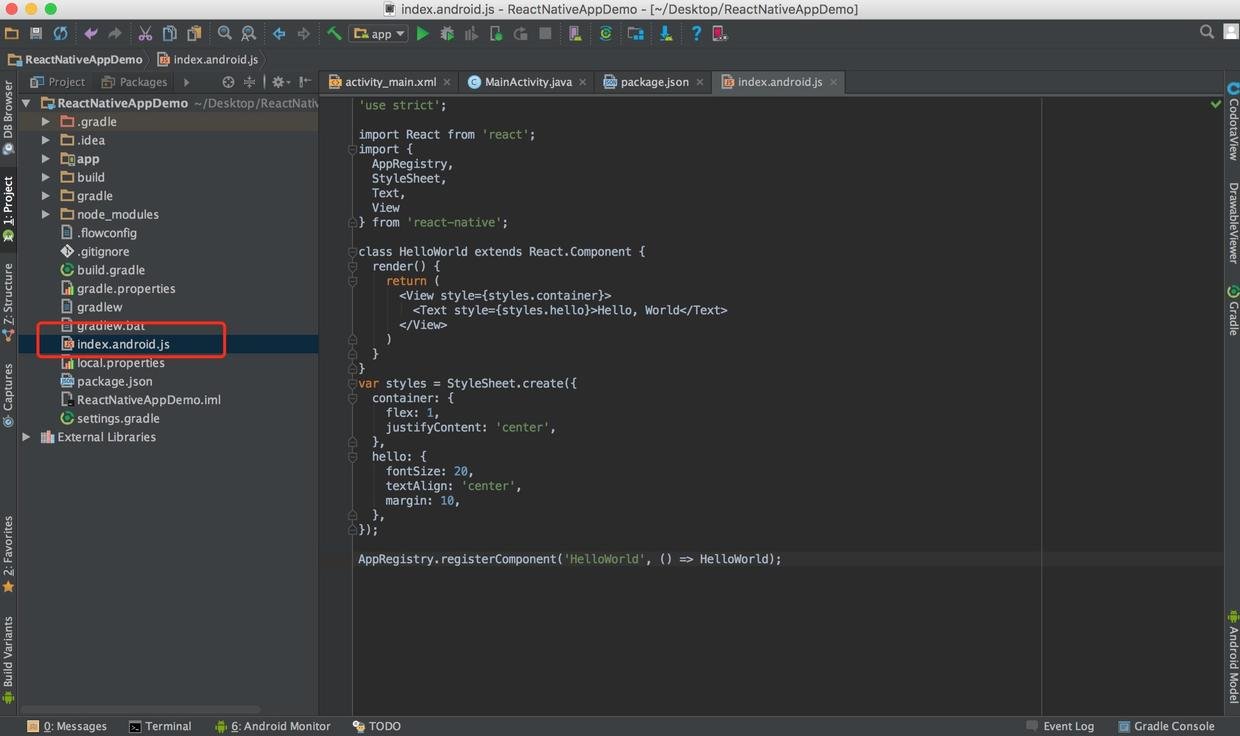Open the SDK Manager download icon
This screenshot has height=736, width=1240.
tap(665, 33)
